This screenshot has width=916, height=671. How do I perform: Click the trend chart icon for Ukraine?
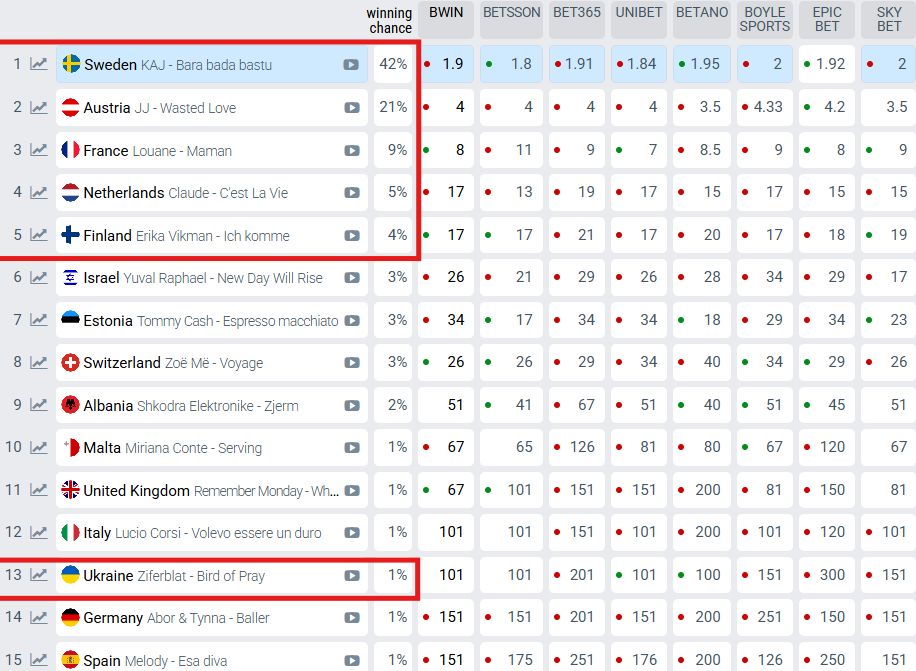coord(39,575)
